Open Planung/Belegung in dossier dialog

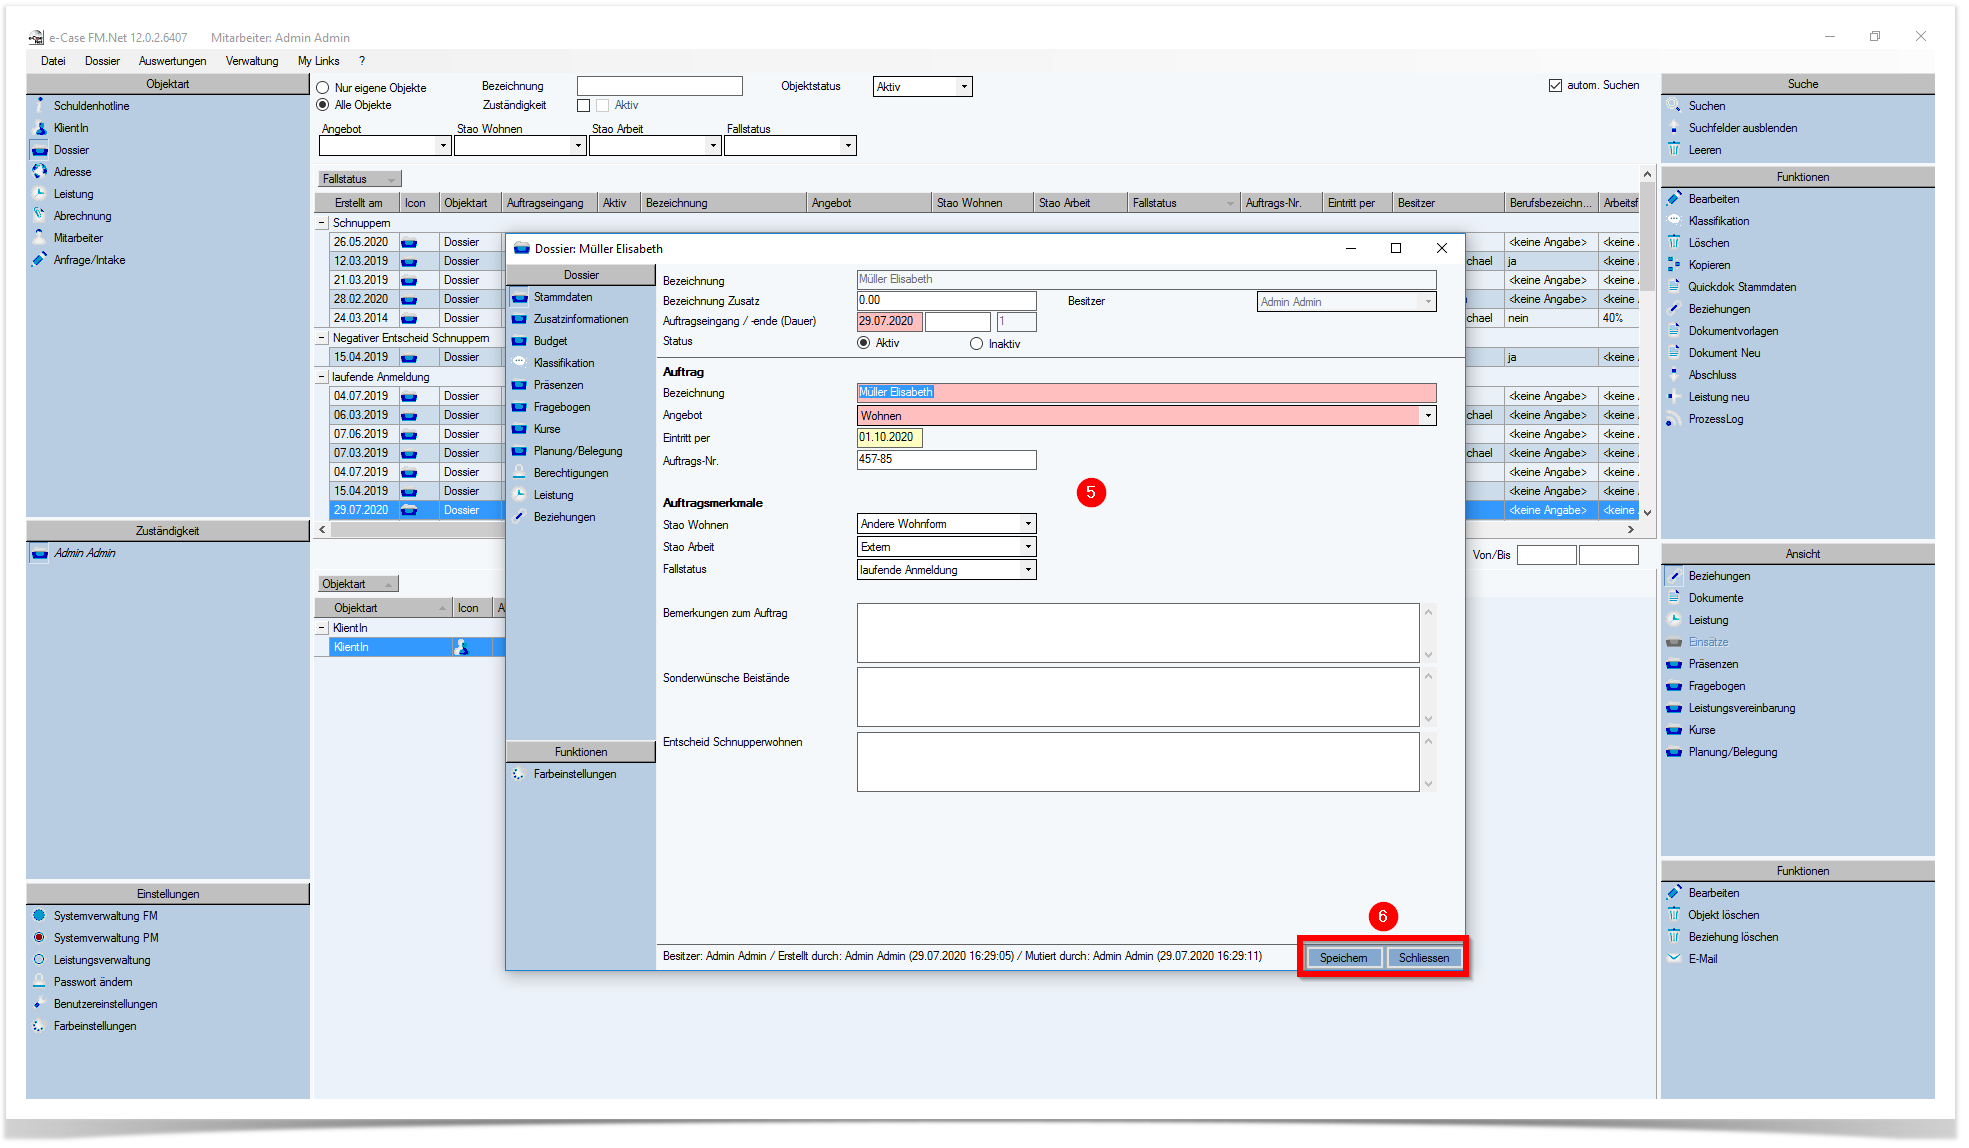(577, 451)
